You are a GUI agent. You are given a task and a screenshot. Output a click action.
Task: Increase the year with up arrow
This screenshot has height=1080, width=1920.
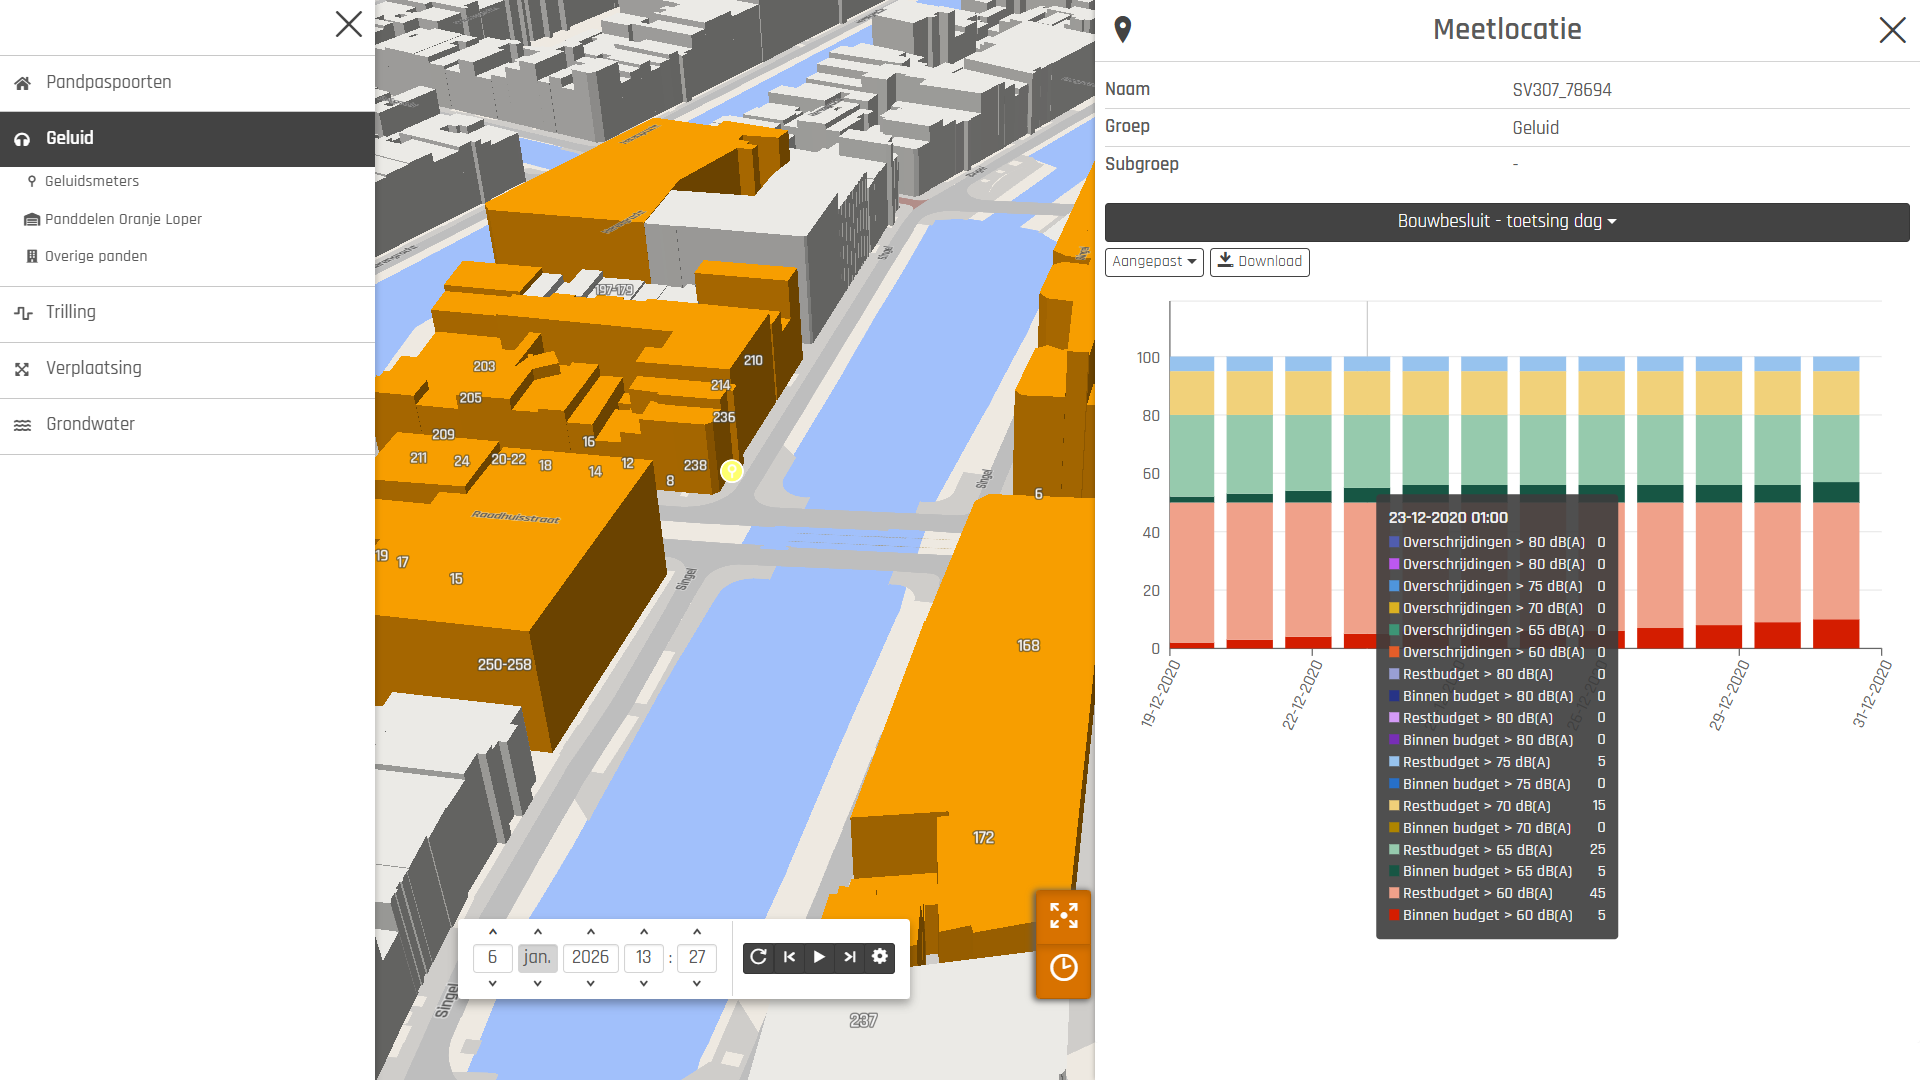click(x=590, y=932)
